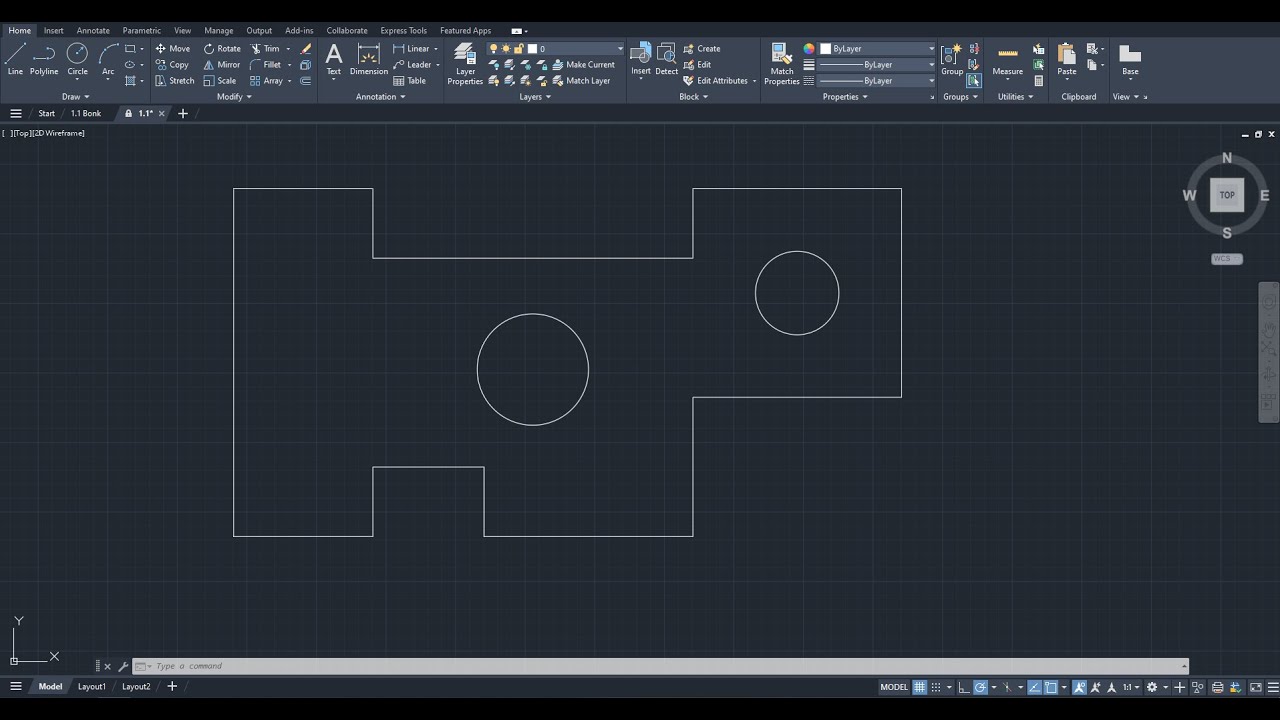
Task: Click the Array tool
Action: 266,81
